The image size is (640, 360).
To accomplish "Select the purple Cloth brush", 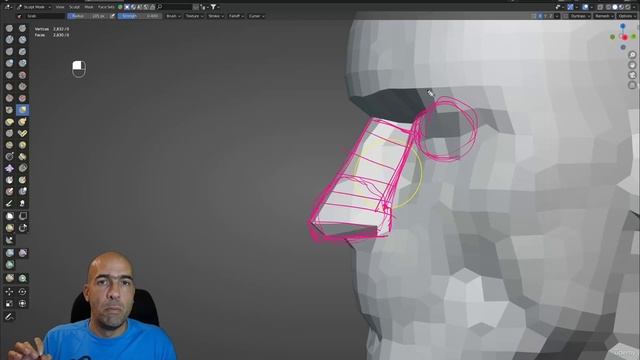I will pos(9,168).
